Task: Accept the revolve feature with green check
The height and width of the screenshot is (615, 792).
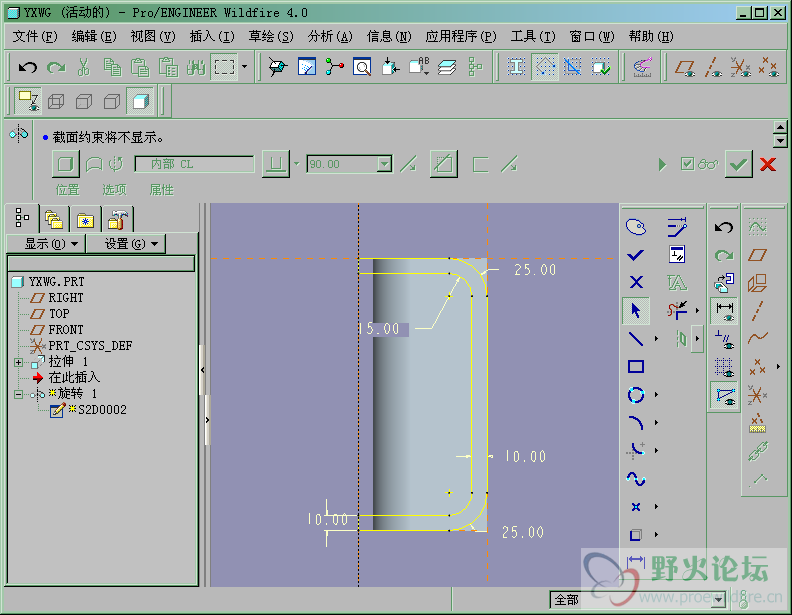Action: point(738,164)
